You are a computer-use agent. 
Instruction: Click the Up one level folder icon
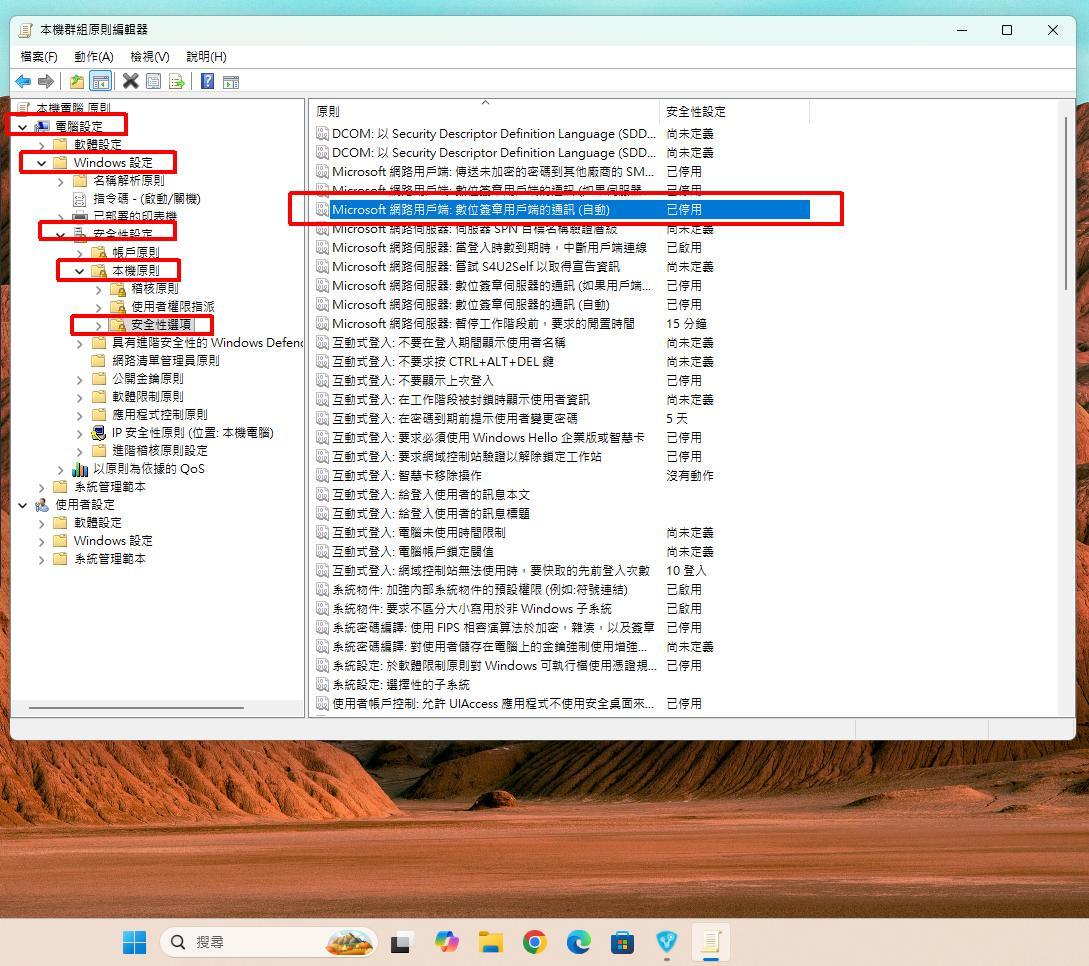click(77, 82)
